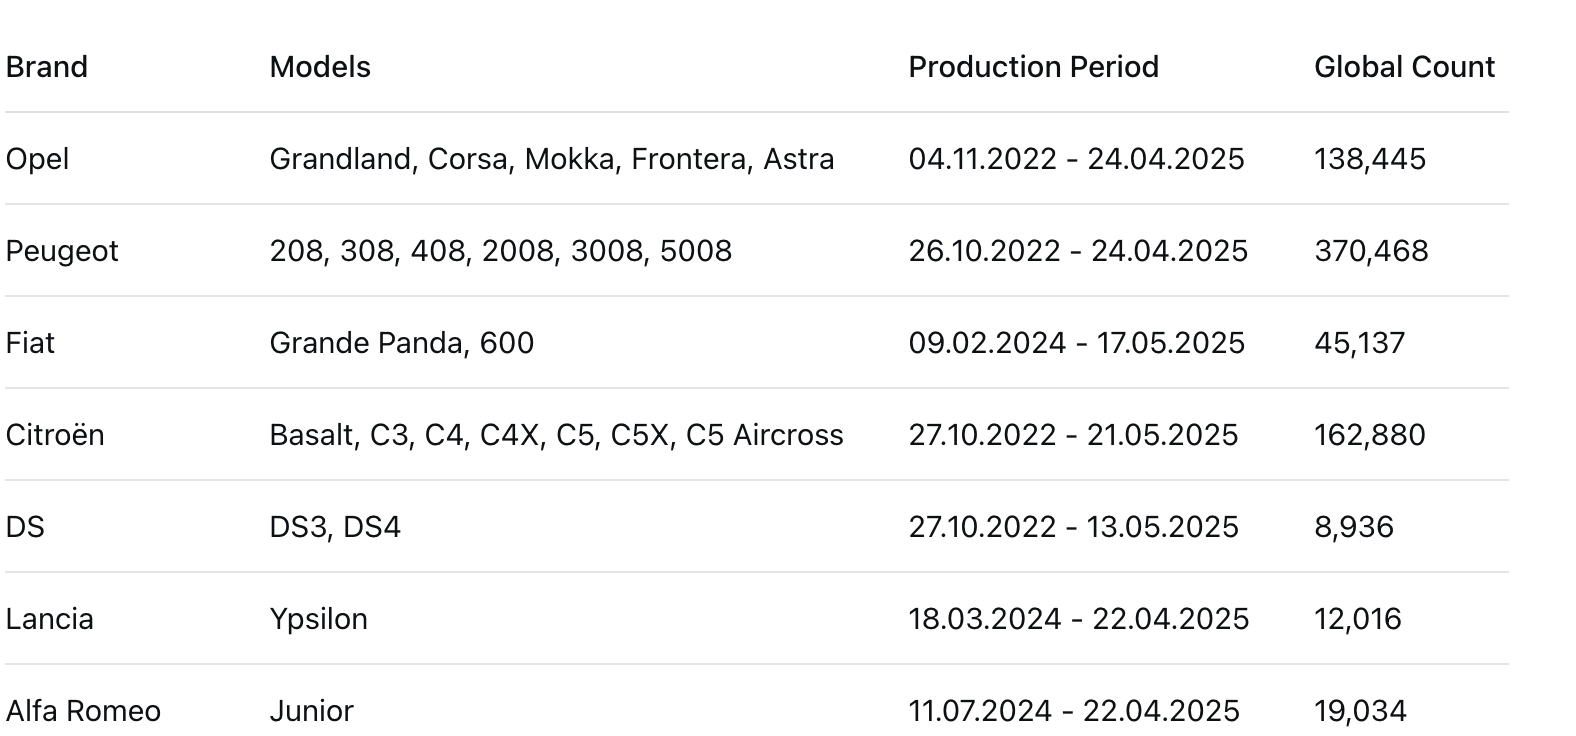This screenshot has height=736, width=1576.
Task: Select the DS global count 8,936
Action: click(x=1353, y=527)
